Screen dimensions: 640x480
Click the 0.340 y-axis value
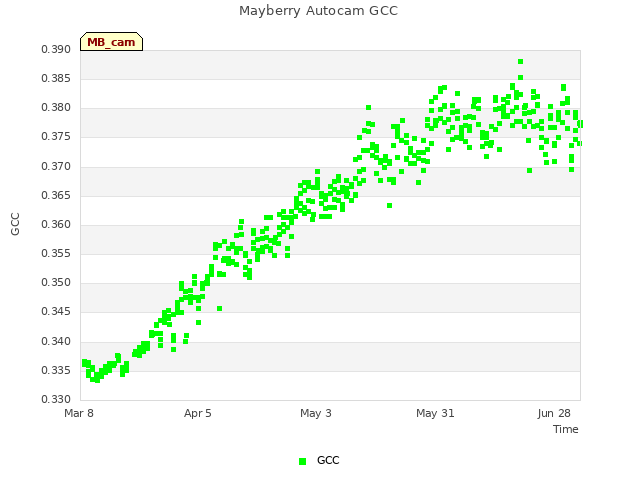coord(56,341)
